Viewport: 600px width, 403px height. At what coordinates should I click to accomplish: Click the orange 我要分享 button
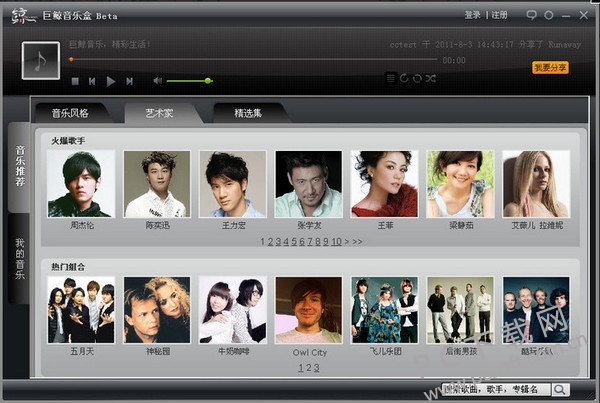(x=550, y=68)
